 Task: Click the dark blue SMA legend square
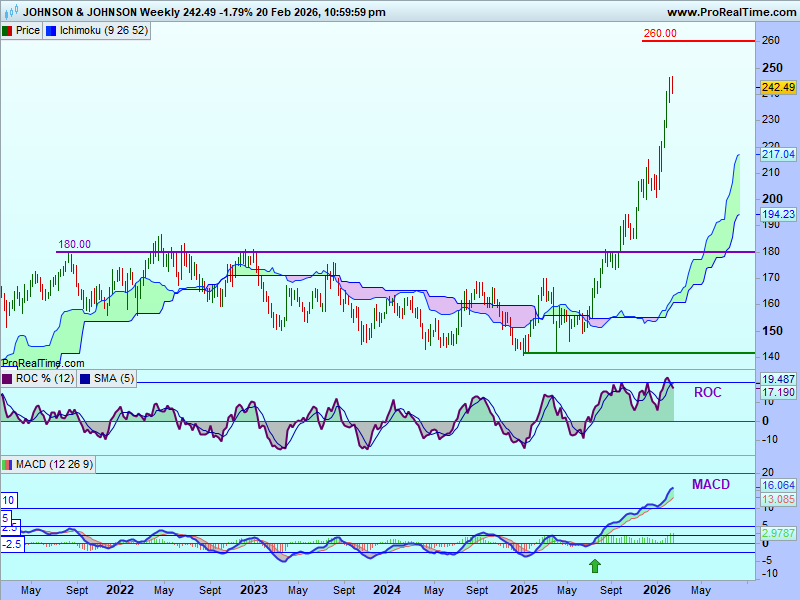click(85, 378)
